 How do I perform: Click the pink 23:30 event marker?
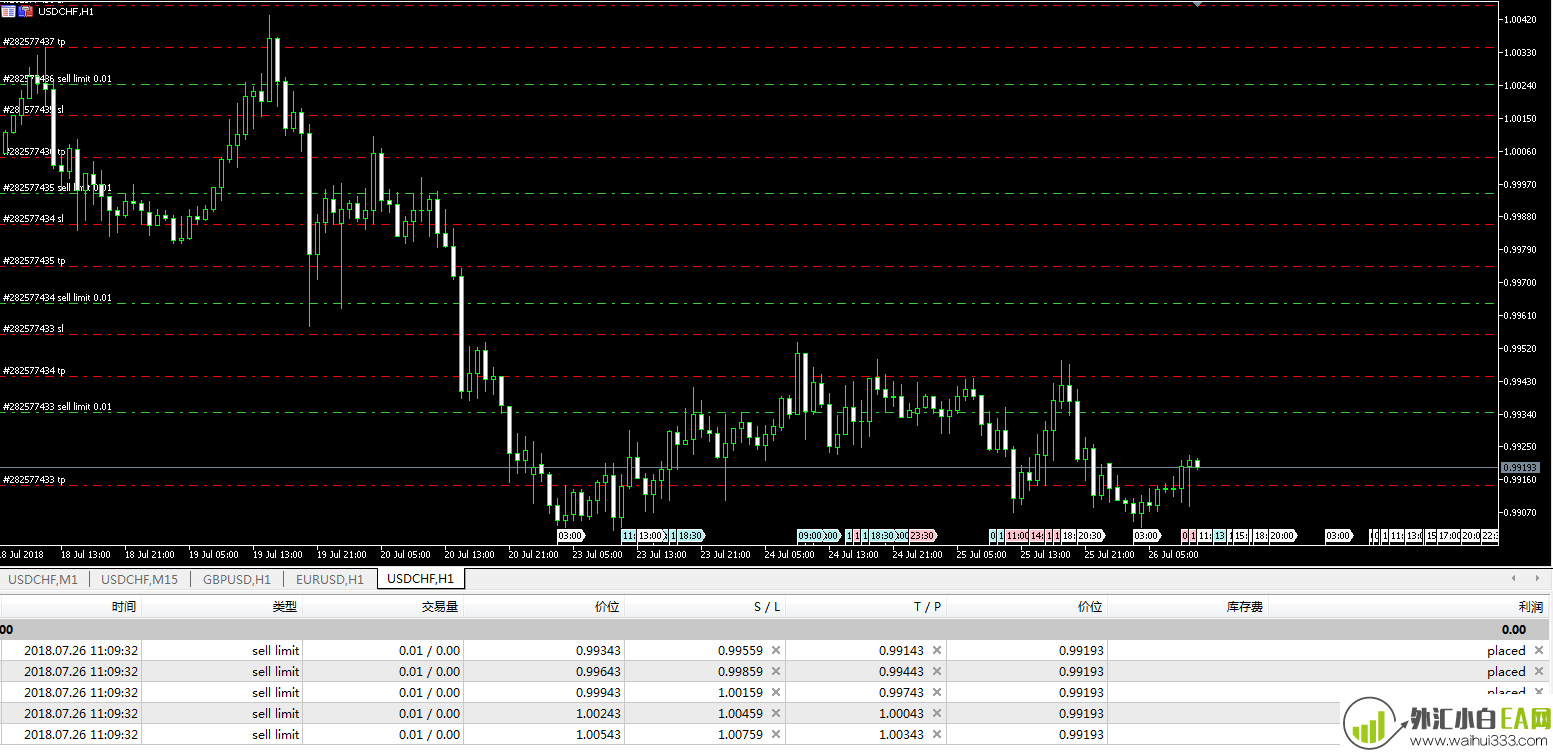922,535
